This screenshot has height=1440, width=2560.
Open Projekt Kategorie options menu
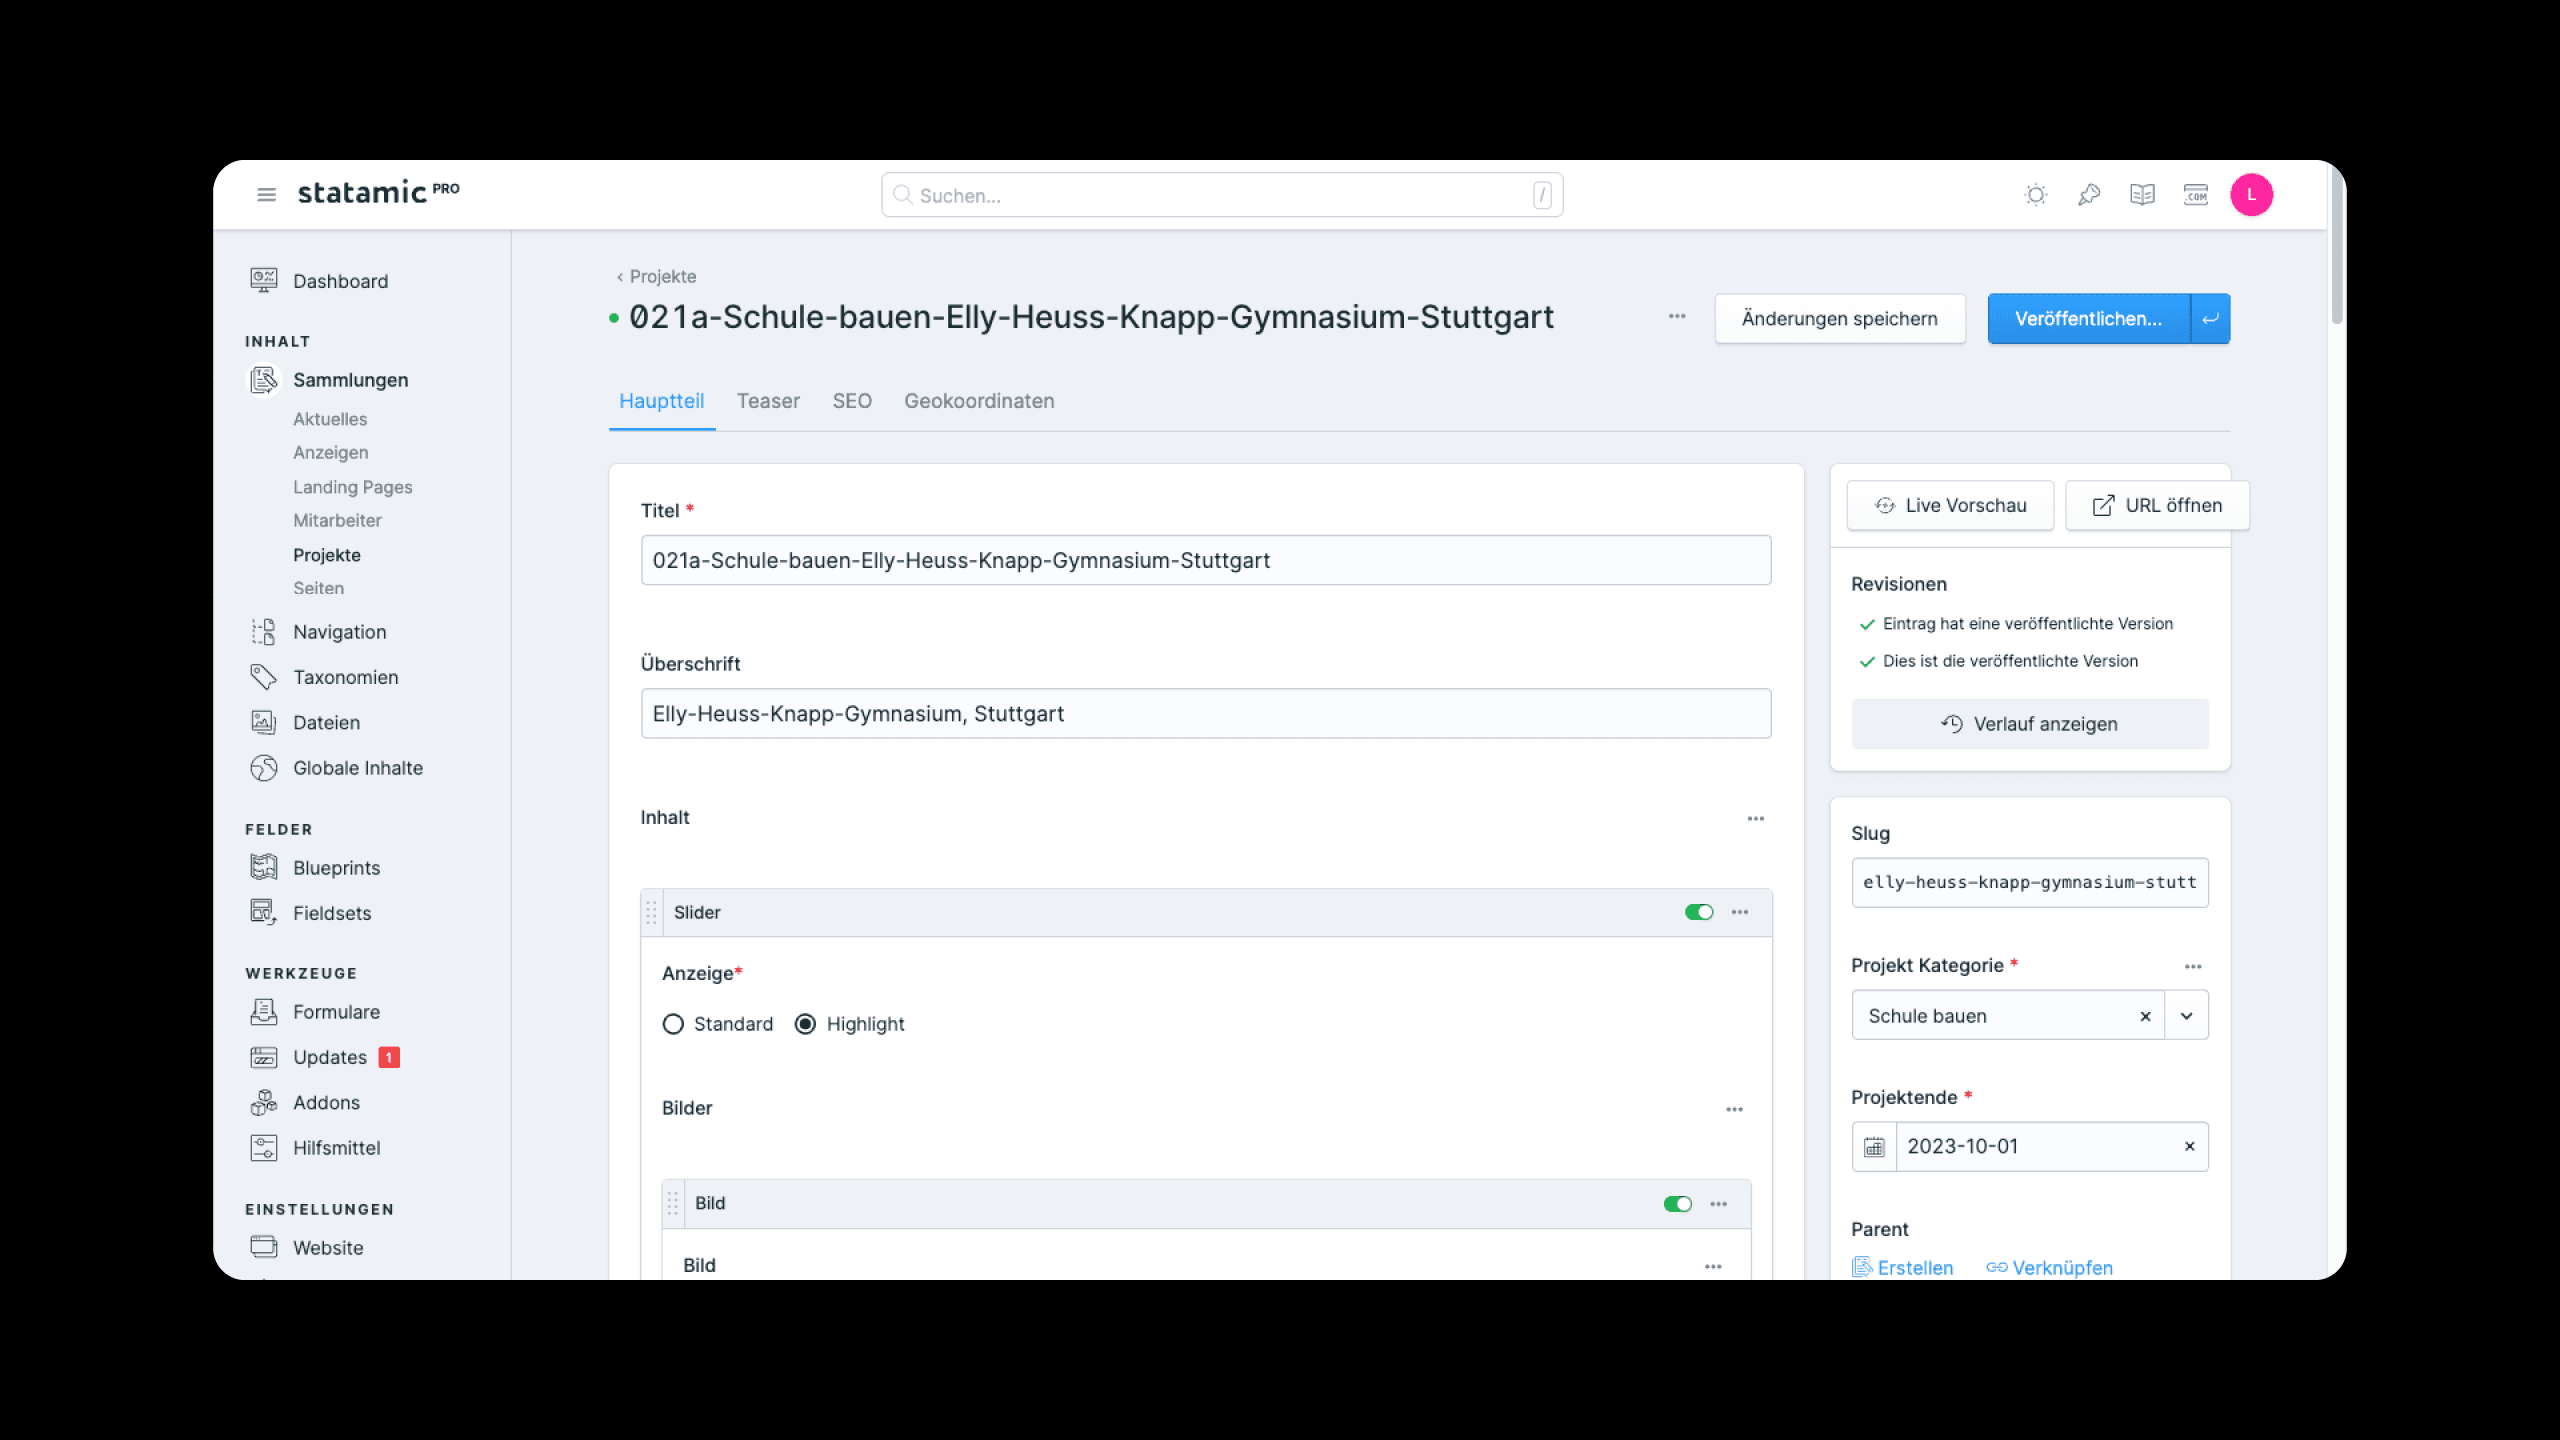(2193, 967)
